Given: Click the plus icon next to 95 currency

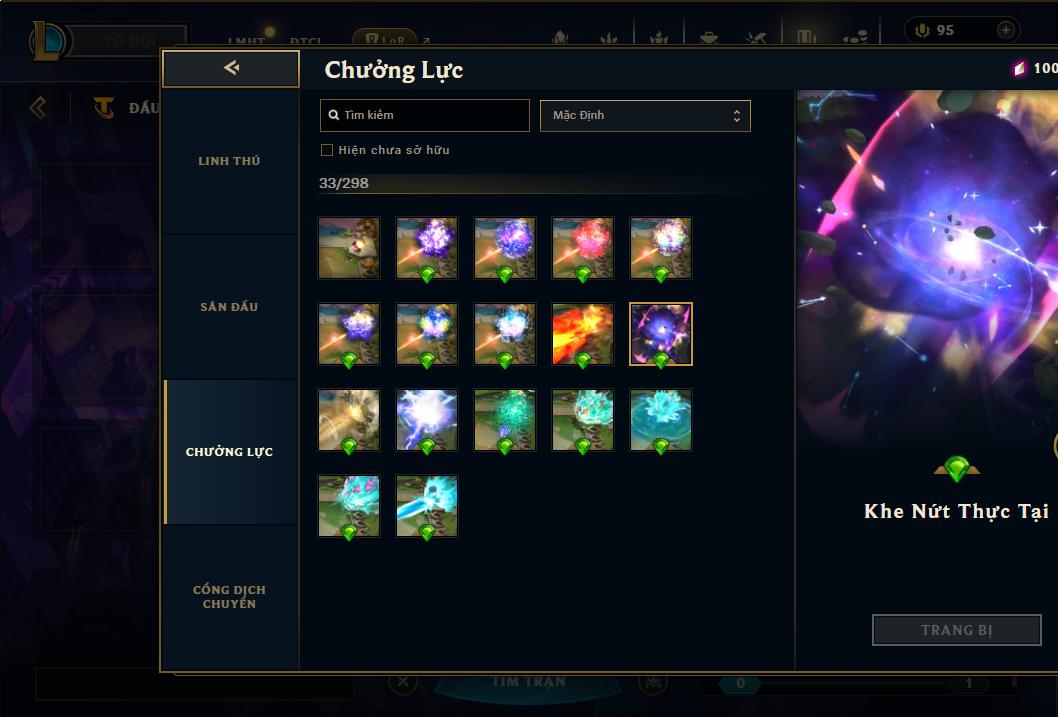Looking at the screenshot, I should (1005, 30).
